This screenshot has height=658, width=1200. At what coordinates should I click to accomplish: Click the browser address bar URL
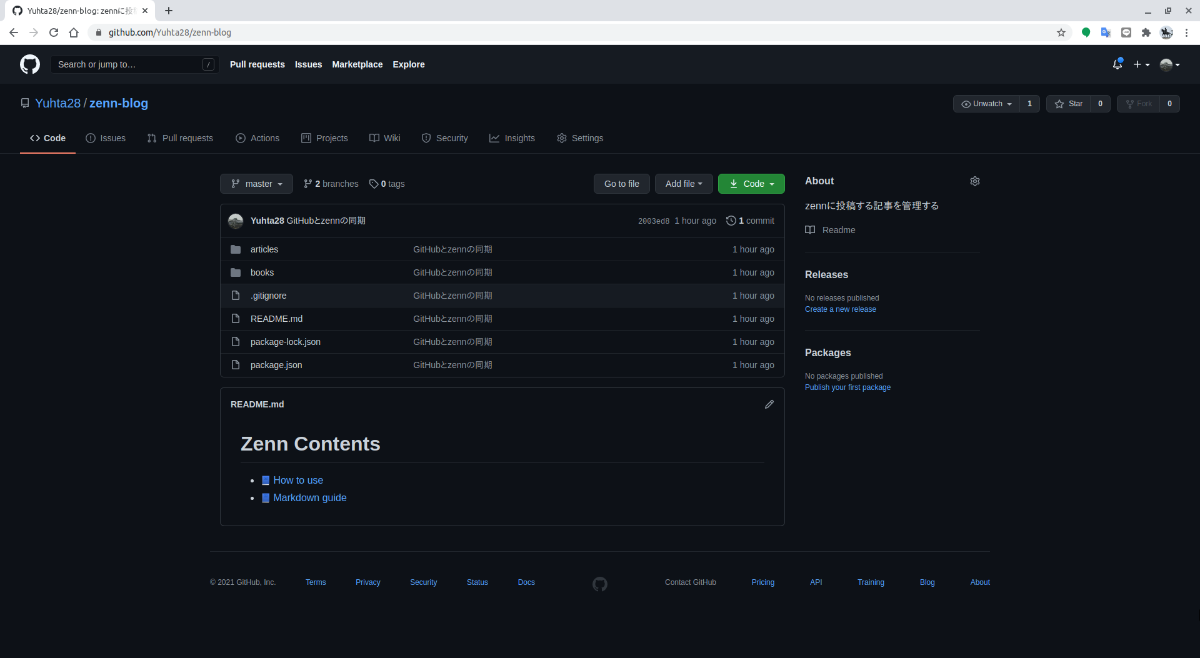tap(170, 32)
